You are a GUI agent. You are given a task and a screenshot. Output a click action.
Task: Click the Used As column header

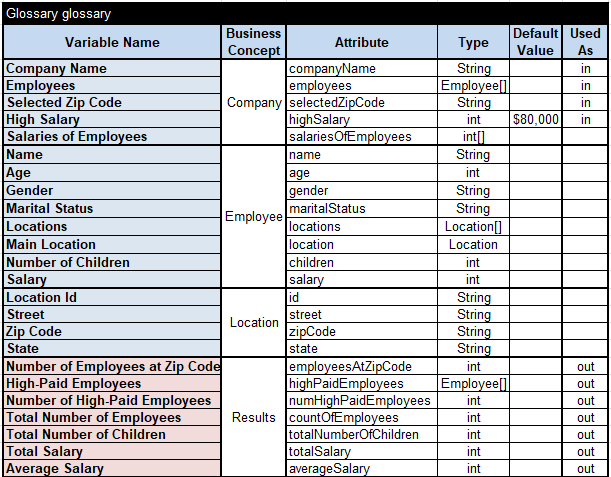(585, 43)
